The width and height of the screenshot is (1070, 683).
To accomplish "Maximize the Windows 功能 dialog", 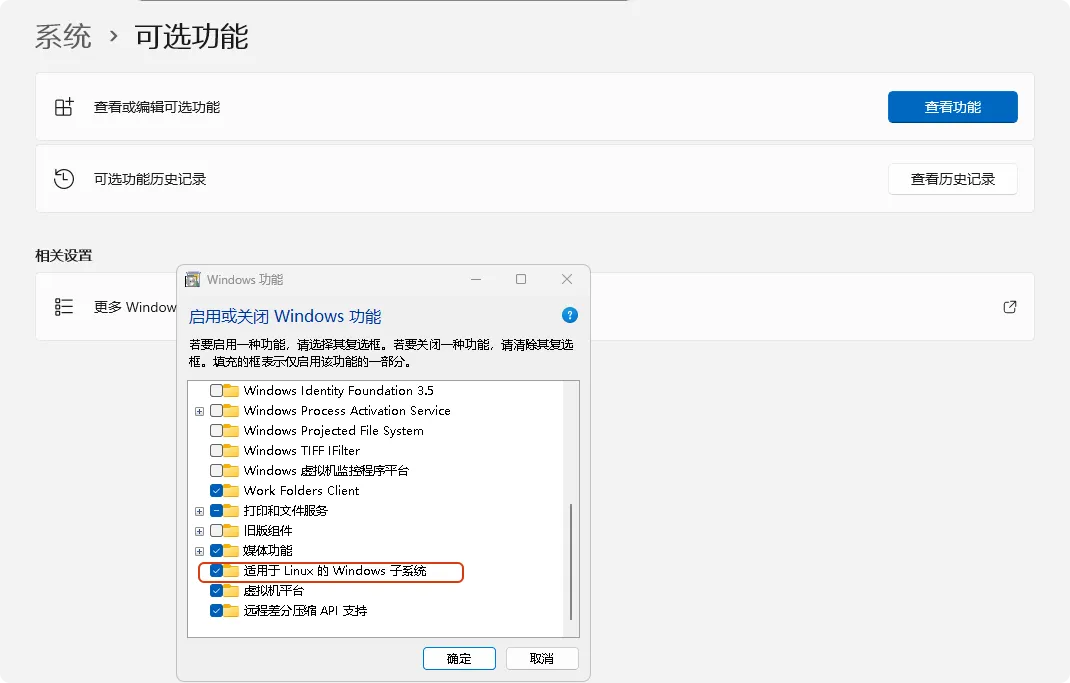I will tap(521, 280).
